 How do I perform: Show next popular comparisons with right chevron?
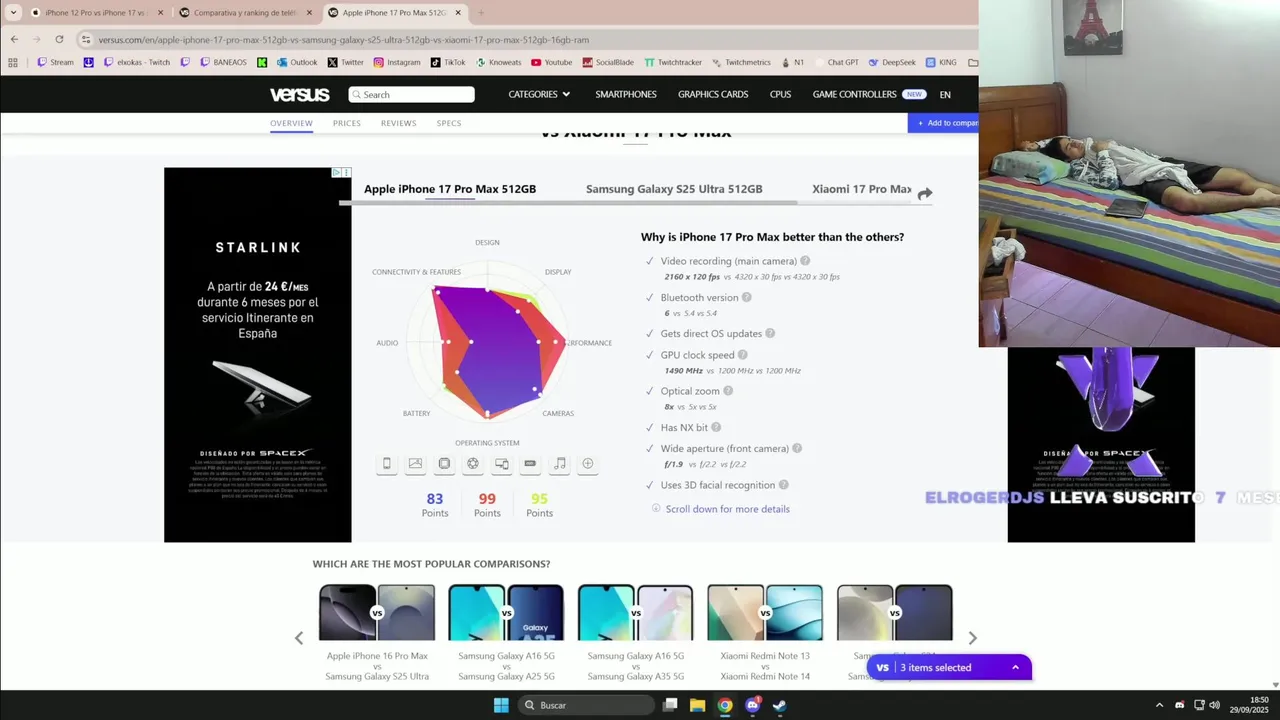[x=972, y=638]
